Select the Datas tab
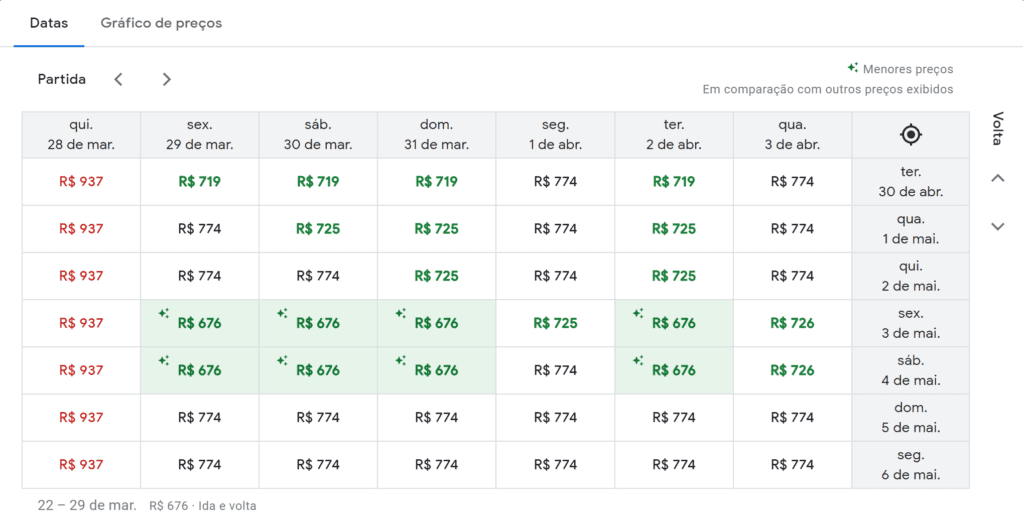 49,23
